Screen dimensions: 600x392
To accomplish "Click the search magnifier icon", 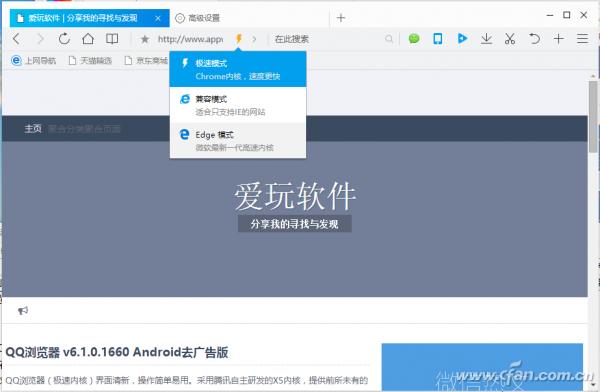I will (x=389, y=39).
